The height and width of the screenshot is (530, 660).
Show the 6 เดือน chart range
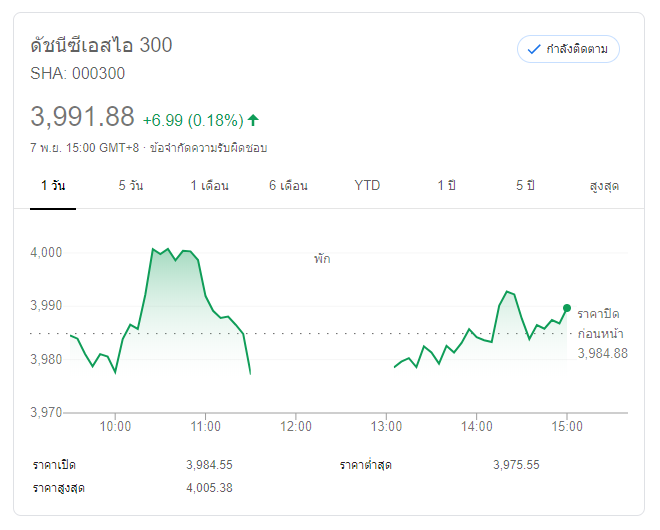(x=288, y=185)
